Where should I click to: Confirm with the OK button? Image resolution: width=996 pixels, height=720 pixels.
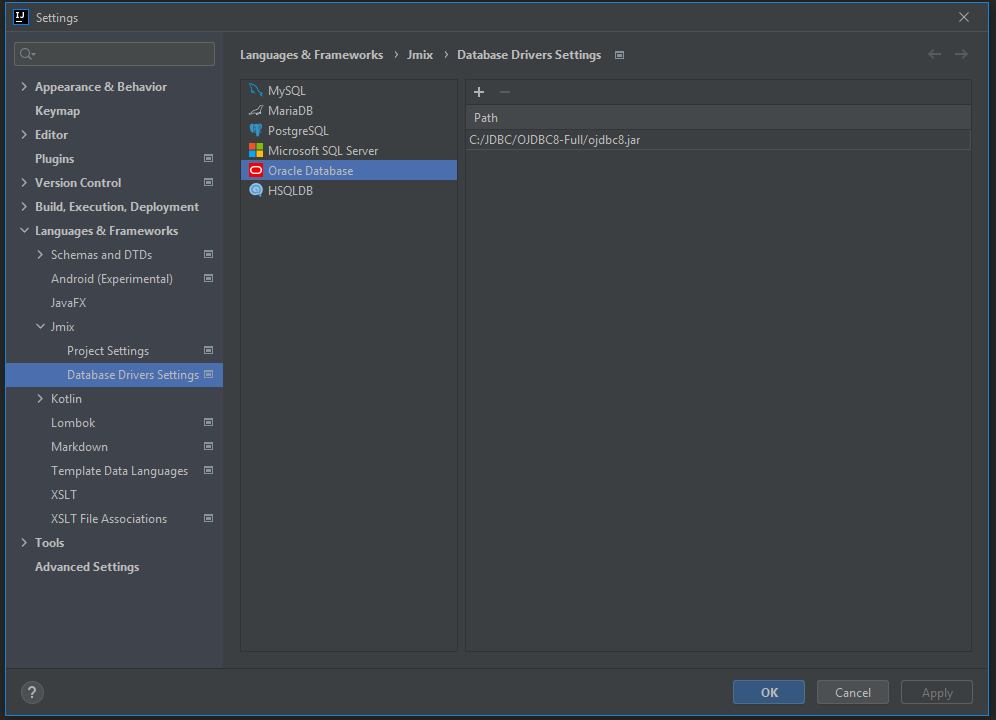click(x=769, y=692)
